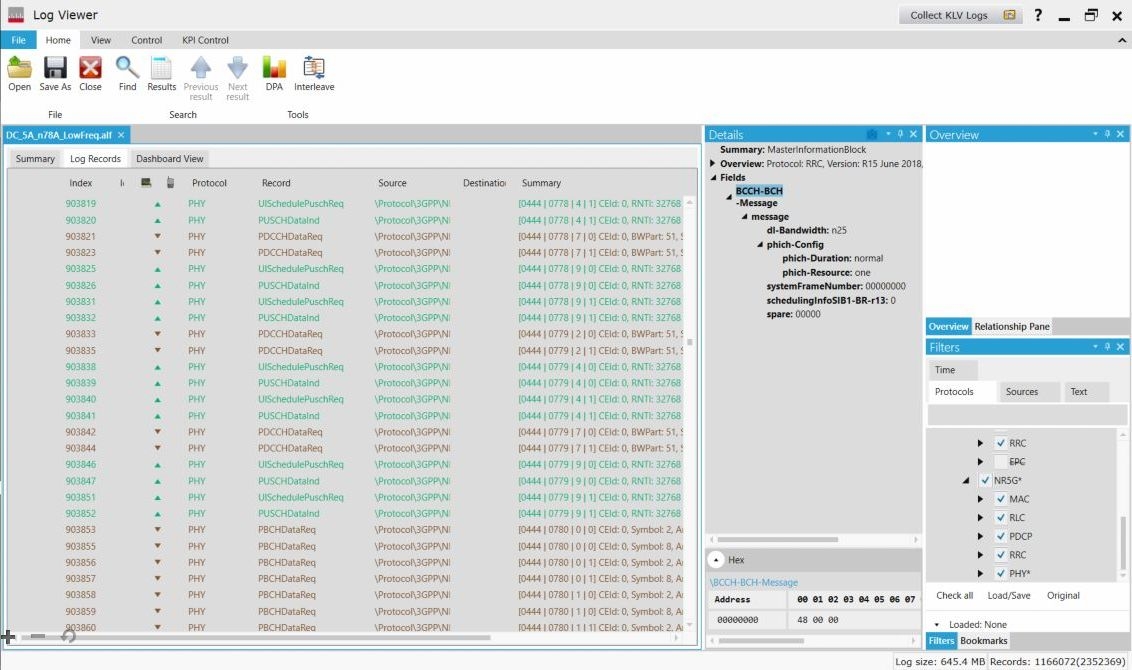Click the Collect KLV Logs button
This screenshot has width=1132, height=670.
pyautogui.click(x=958, y=15)
